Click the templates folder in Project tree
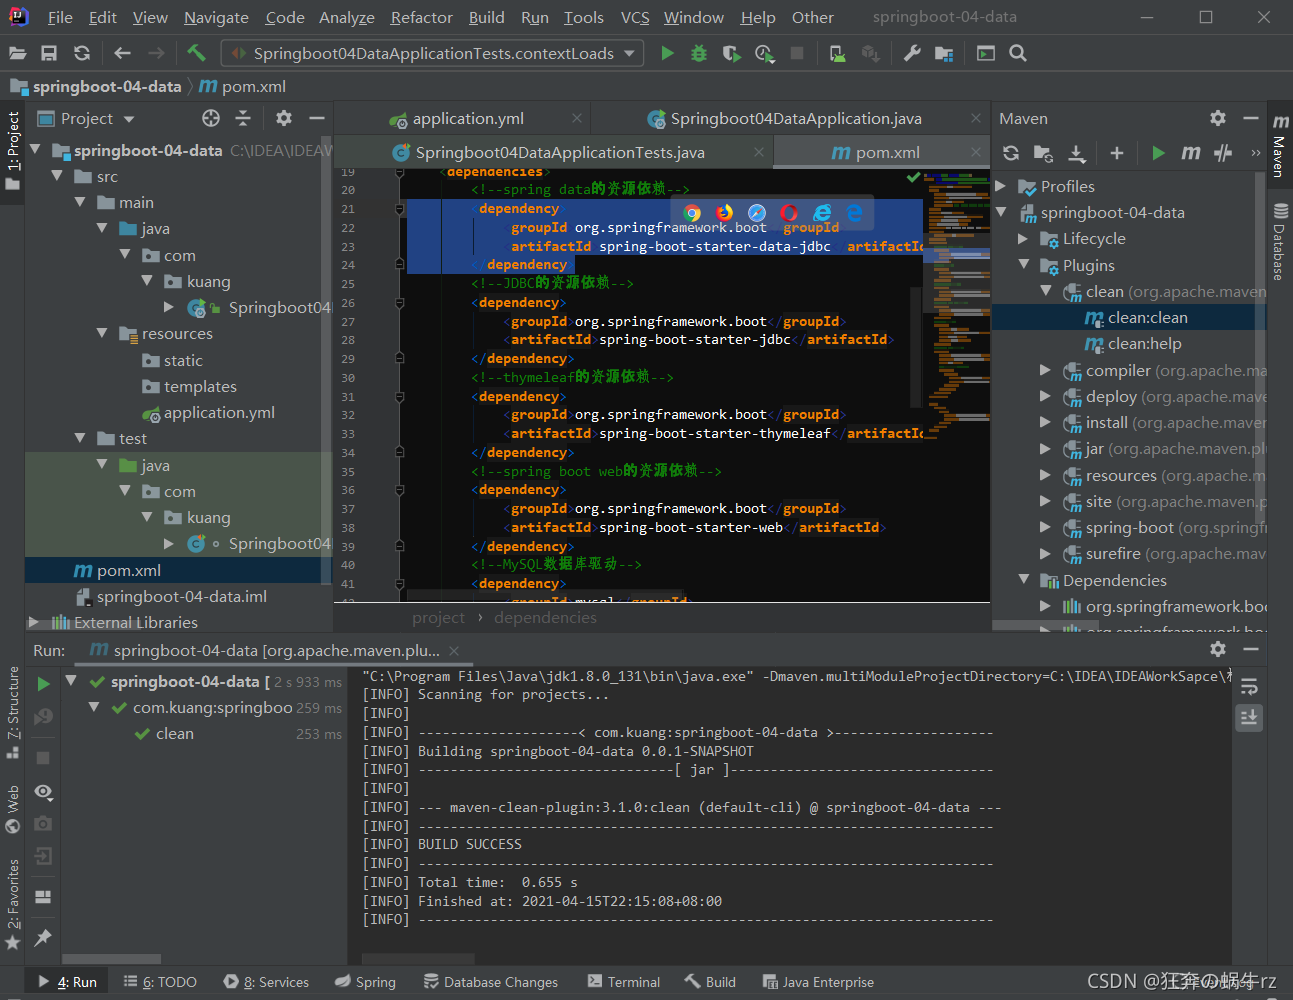 pos(200,386)
